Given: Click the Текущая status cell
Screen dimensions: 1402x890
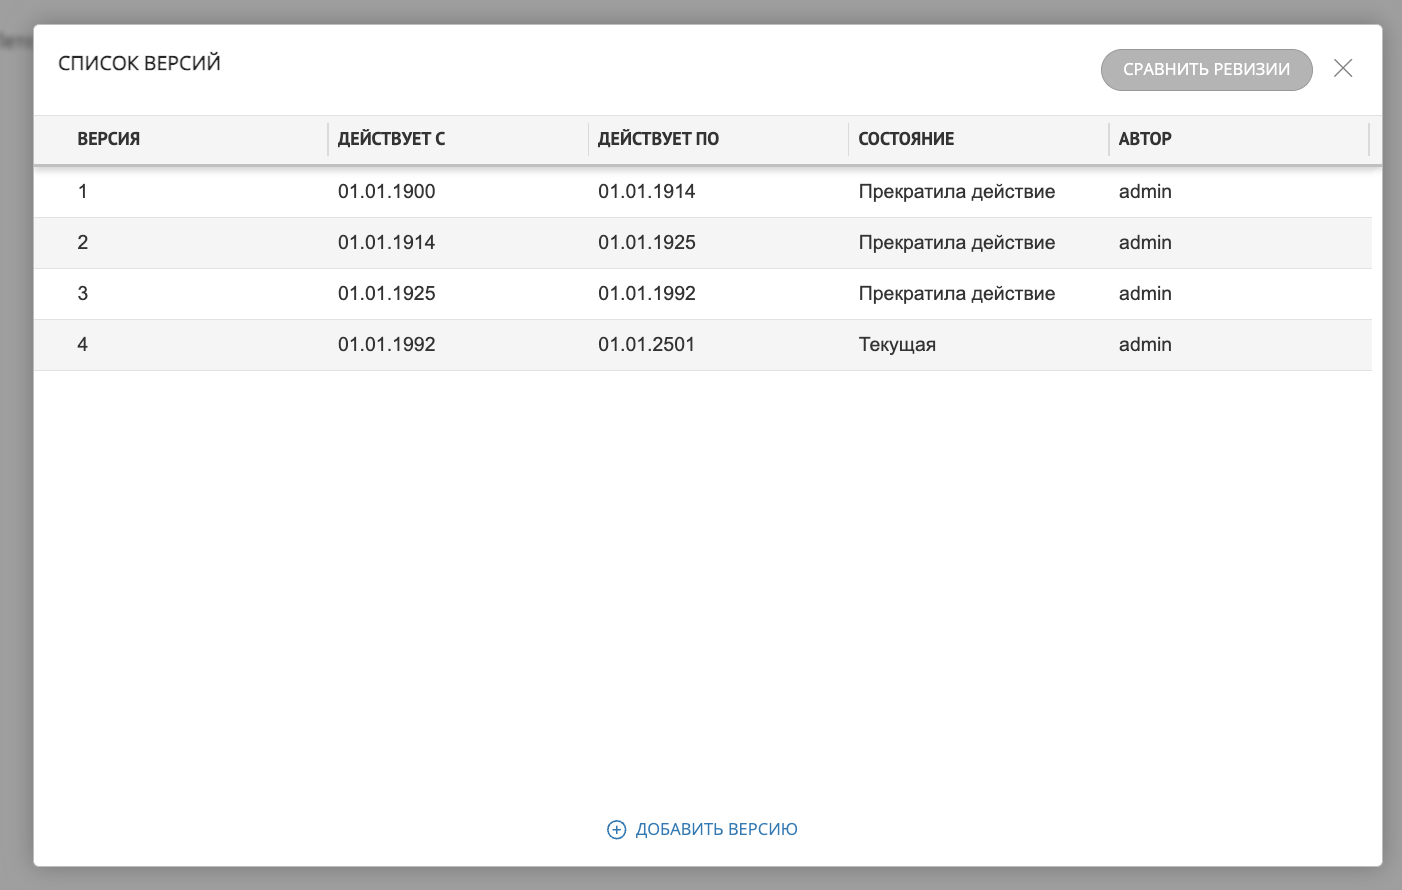Looking at the screenshot, I should pyautogui.click(x=897, y=345).
